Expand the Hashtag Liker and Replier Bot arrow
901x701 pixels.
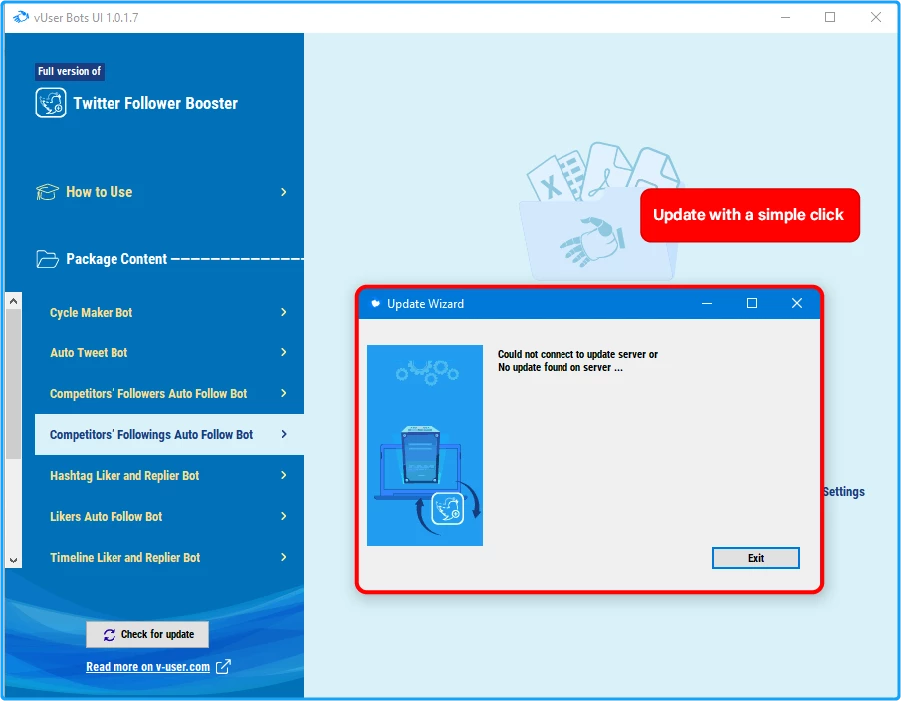pyautogui.click(x=283, y=475)
